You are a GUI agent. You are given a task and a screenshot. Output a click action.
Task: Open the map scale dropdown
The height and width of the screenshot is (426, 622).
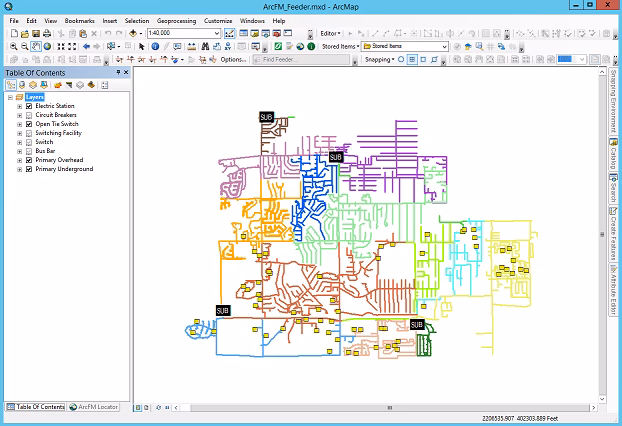tap(217, 33)
